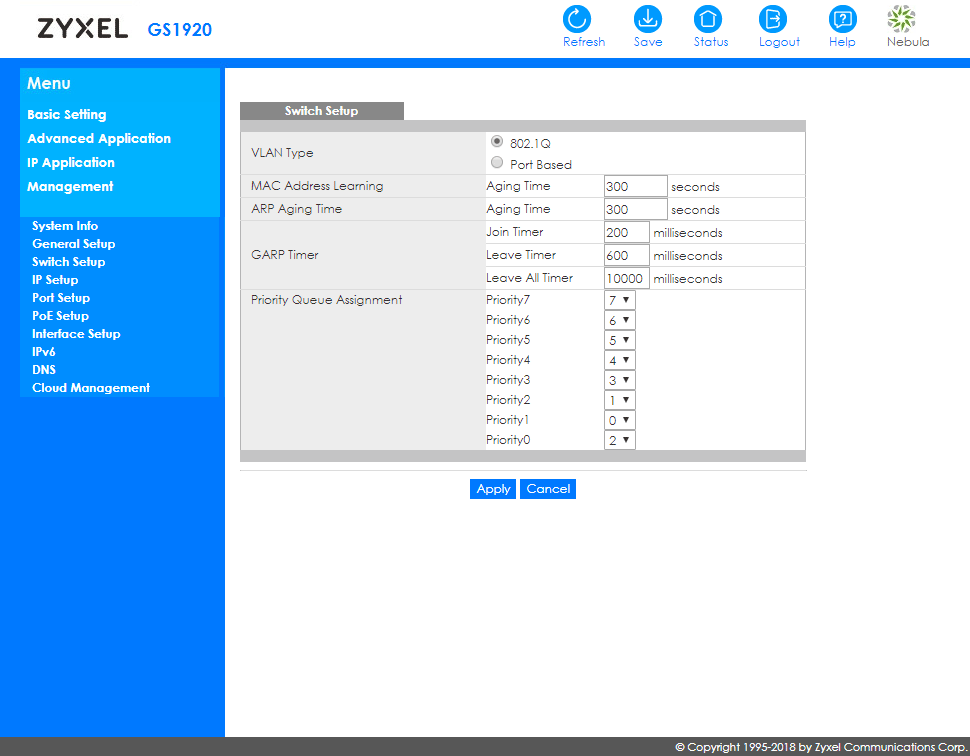Image resolution: width=970 pixels, height=756 pixels.
Task: Click the GARP Leave All Timer field
Action: coord(626,278)
